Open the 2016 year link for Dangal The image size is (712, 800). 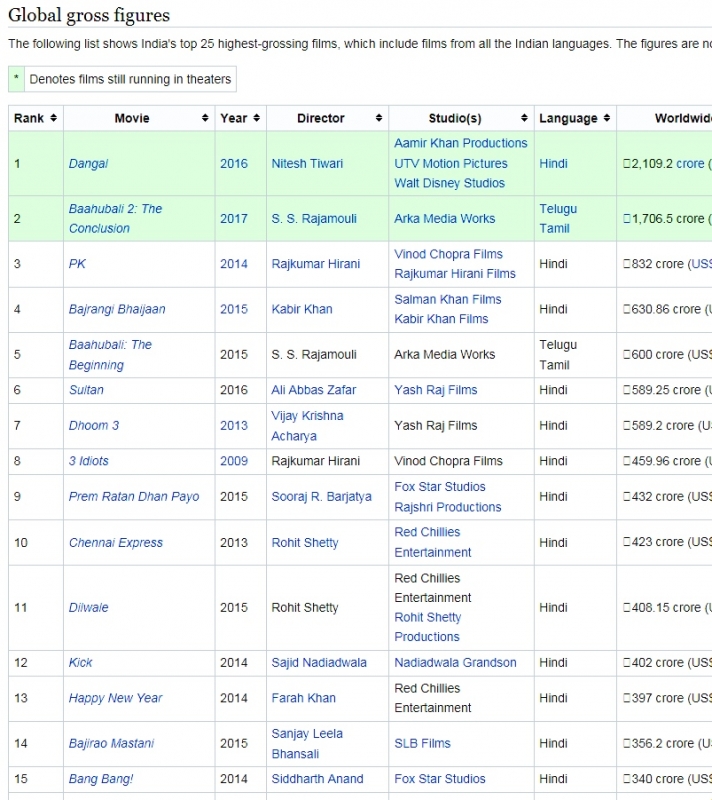(x=234, y=164)
